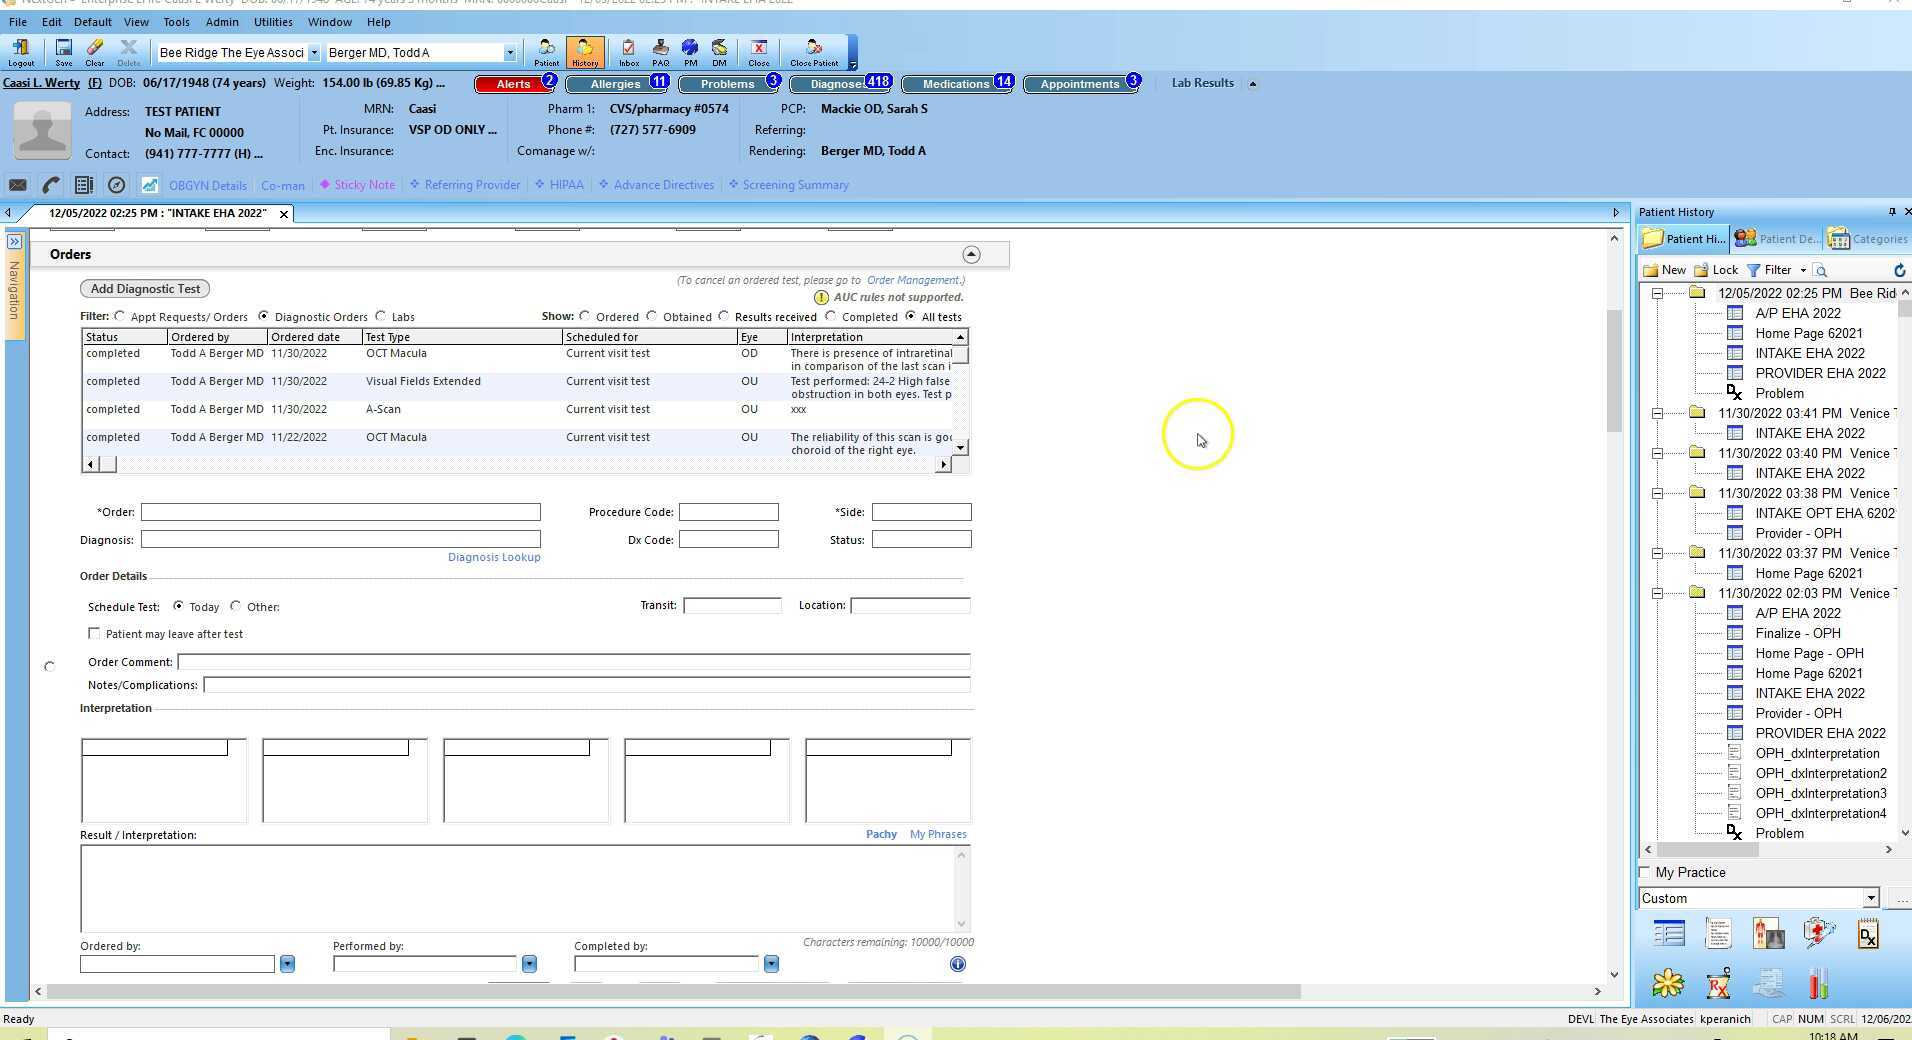Collapse the 12/05/2022 02:25 PM encounter folder
Screen dimensions: 1912x1040
click(x=1657, y=293)
